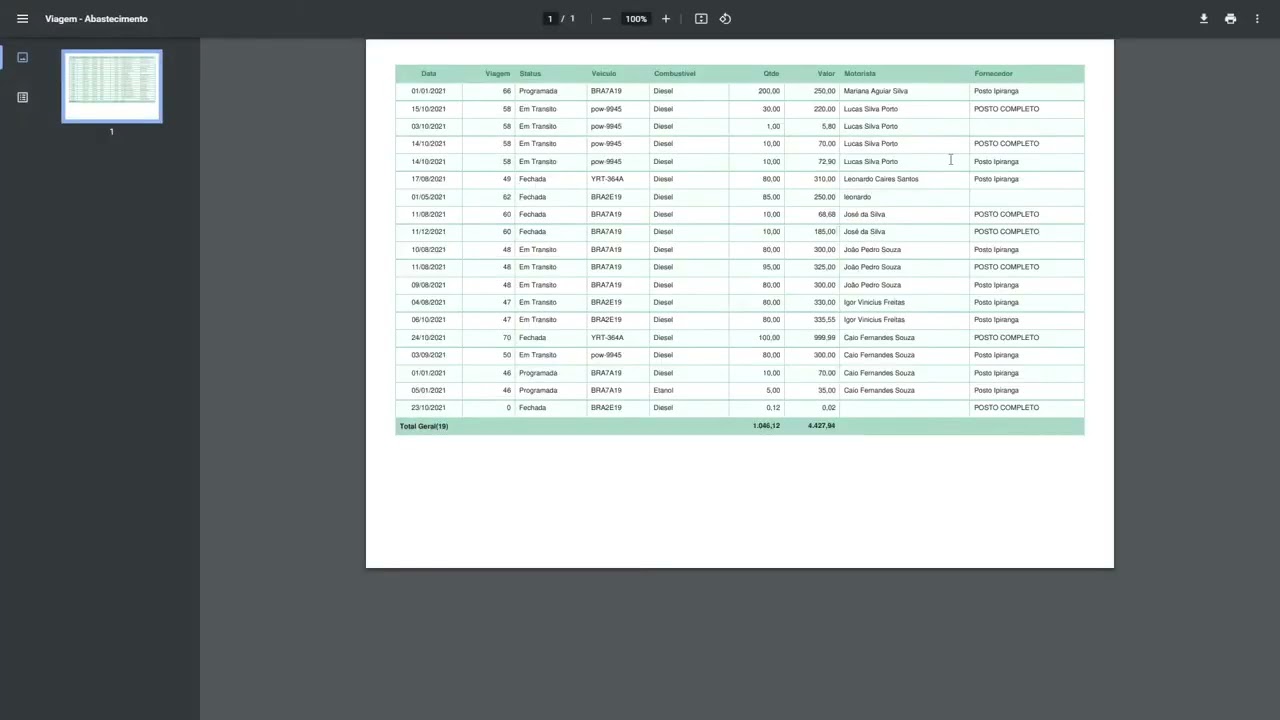Select the date 03/10/2021

[429, 126]
